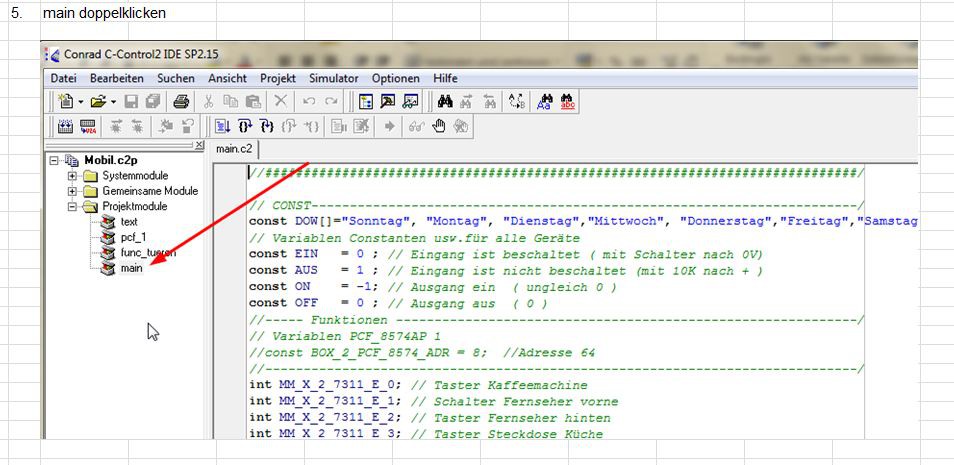Select the main.c2 editor tab

coord(235,149)
